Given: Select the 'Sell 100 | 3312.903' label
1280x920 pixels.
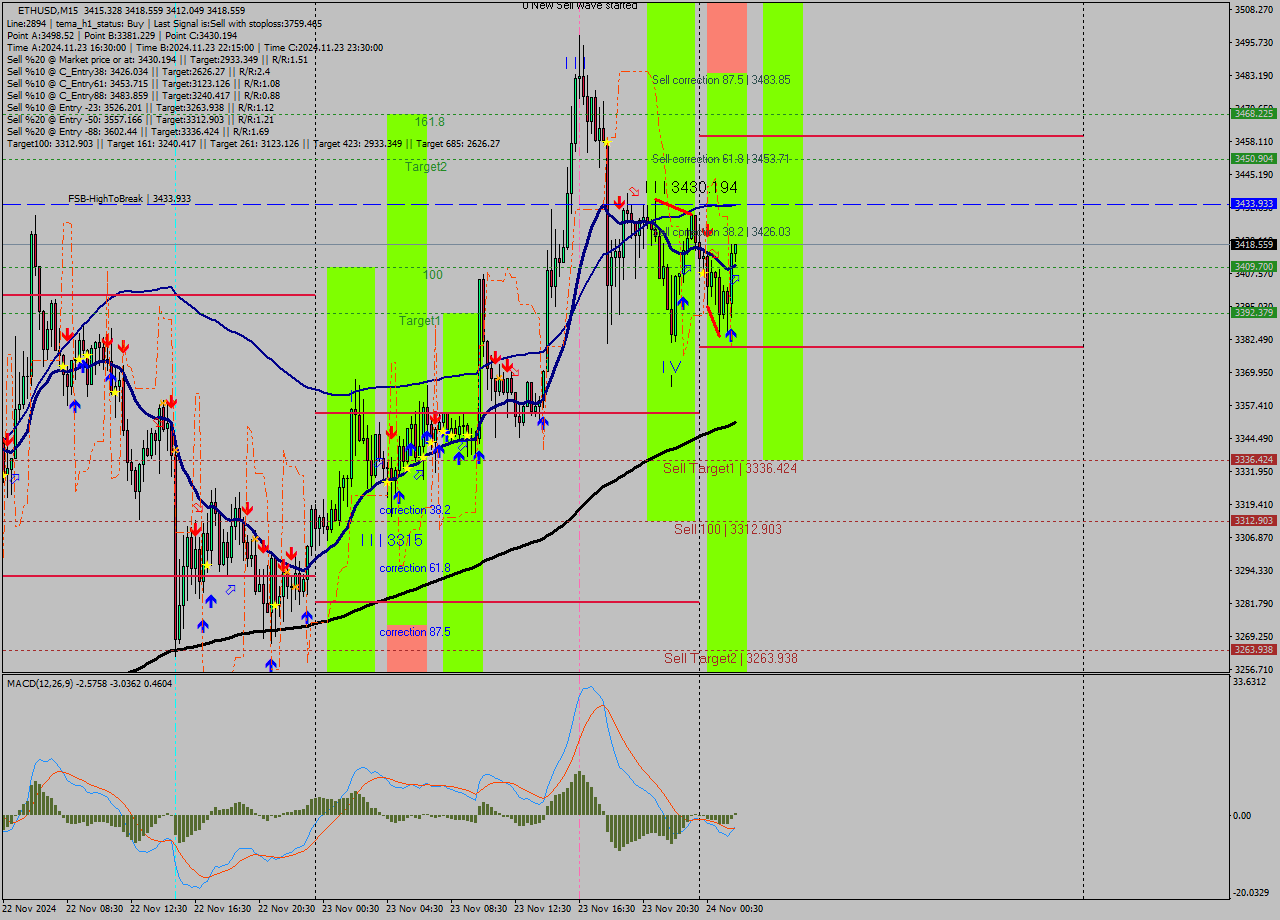Looking at the screenshot, I should (x=727, y=529).
